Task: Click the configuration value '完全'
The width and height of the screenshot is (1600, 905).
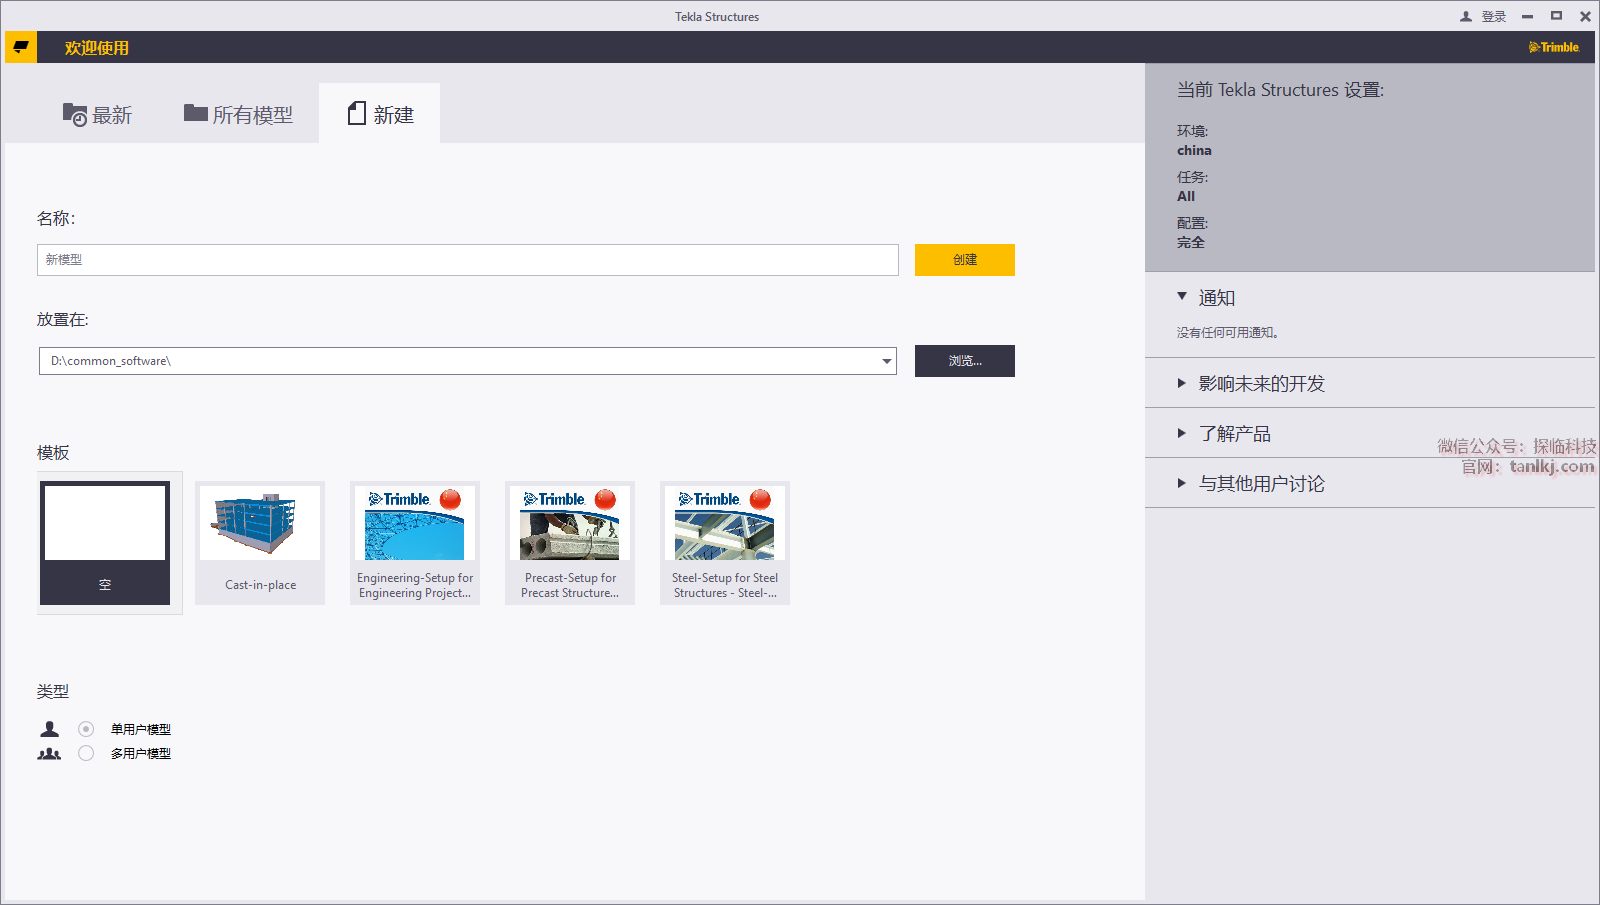Action: (1191, 242)
